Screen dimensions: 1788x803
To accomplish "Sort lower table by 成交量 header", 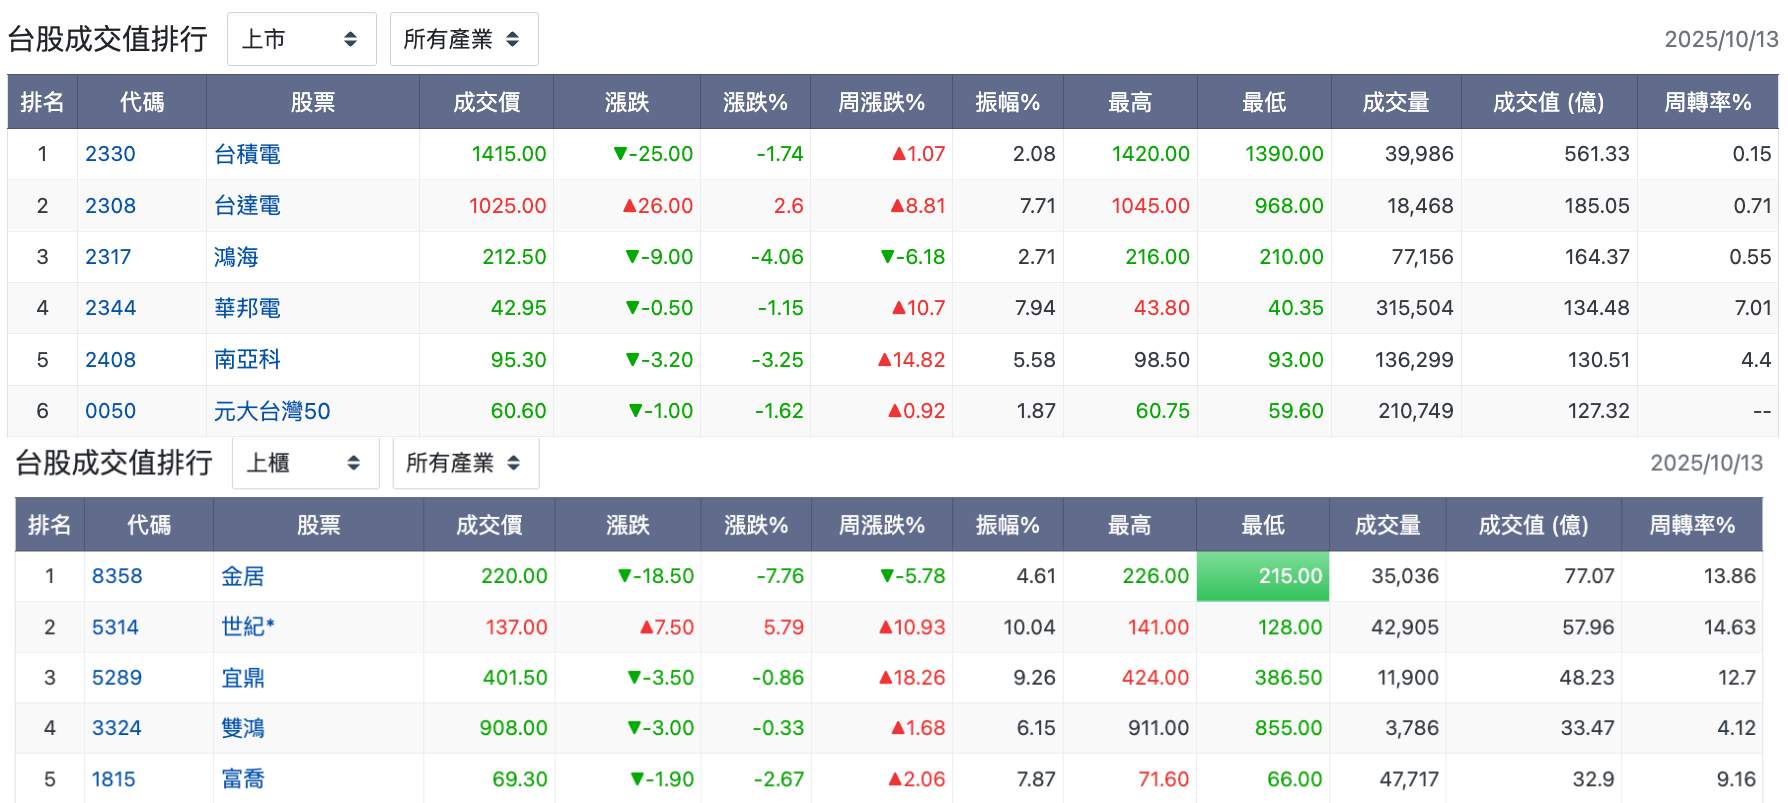I will (1387, 525).
